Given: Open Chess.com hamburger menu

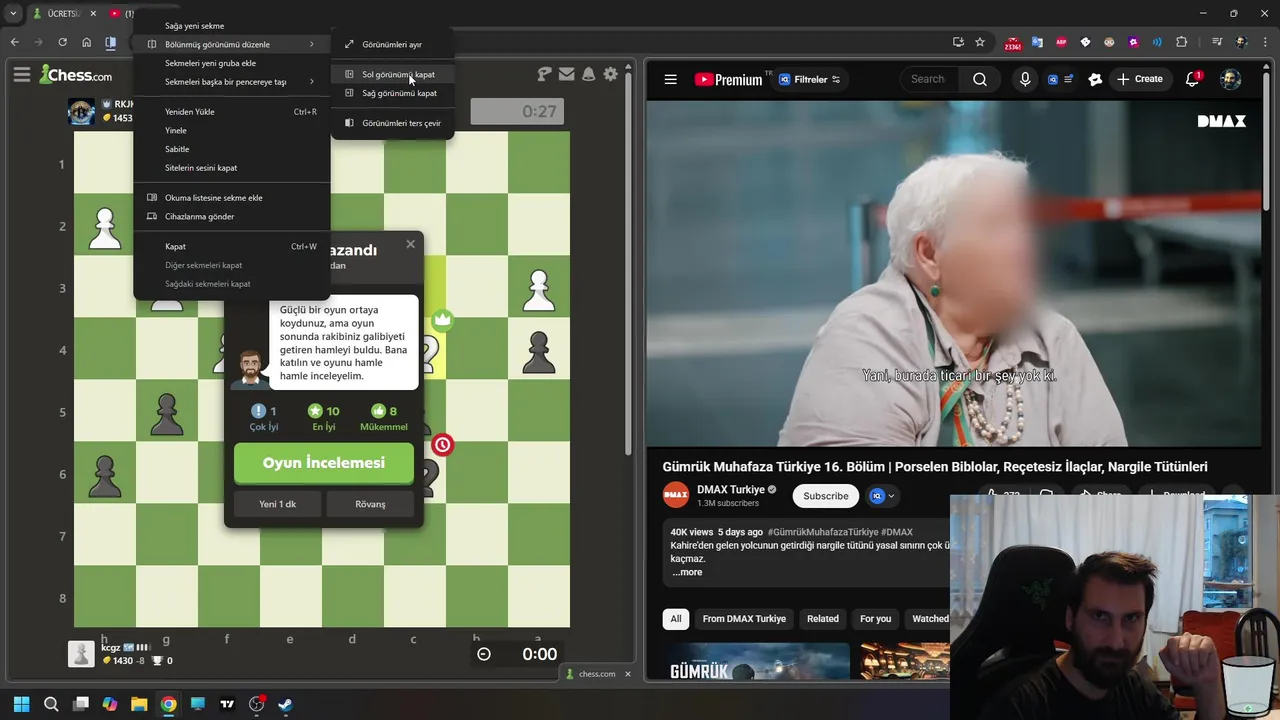Looking at the screenshot, I should click(21, 74).
